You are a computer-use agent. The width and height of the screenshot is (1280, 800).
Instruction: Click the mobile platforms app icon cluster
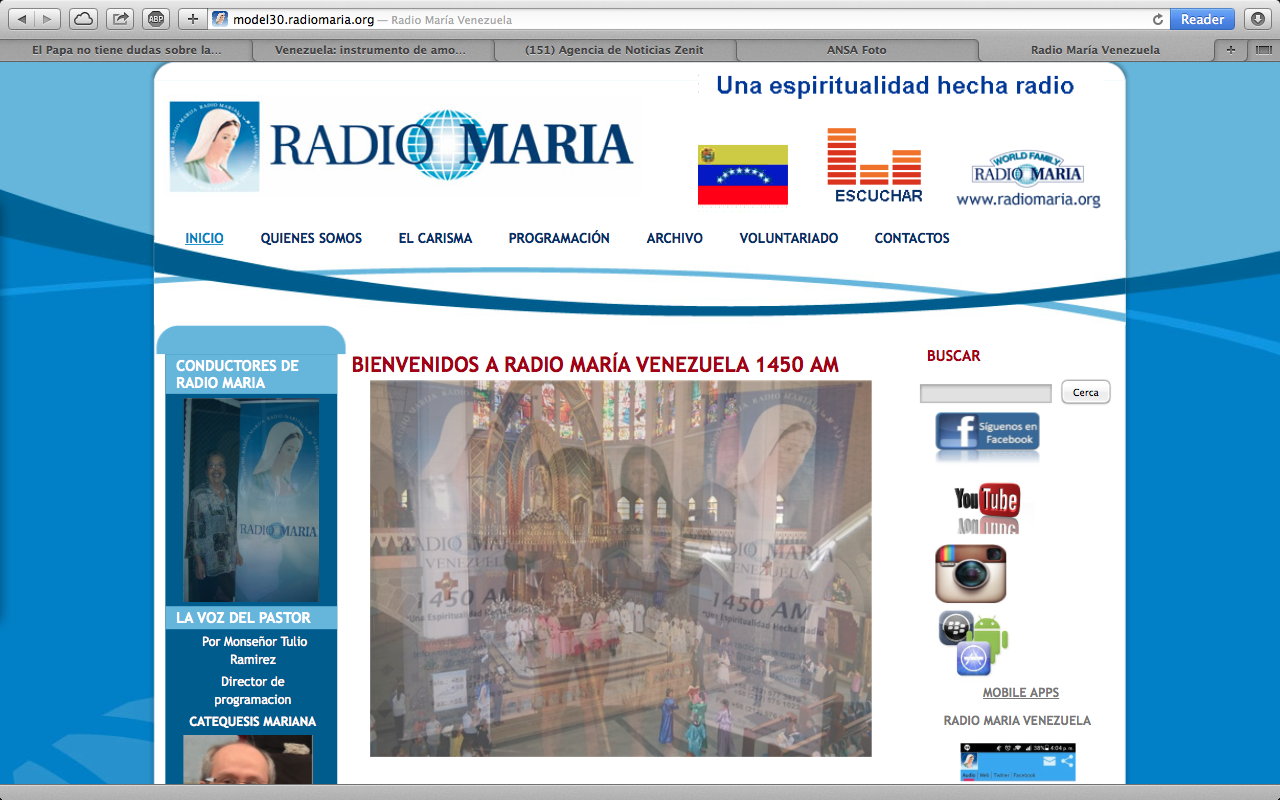click(x=973, y=642)
